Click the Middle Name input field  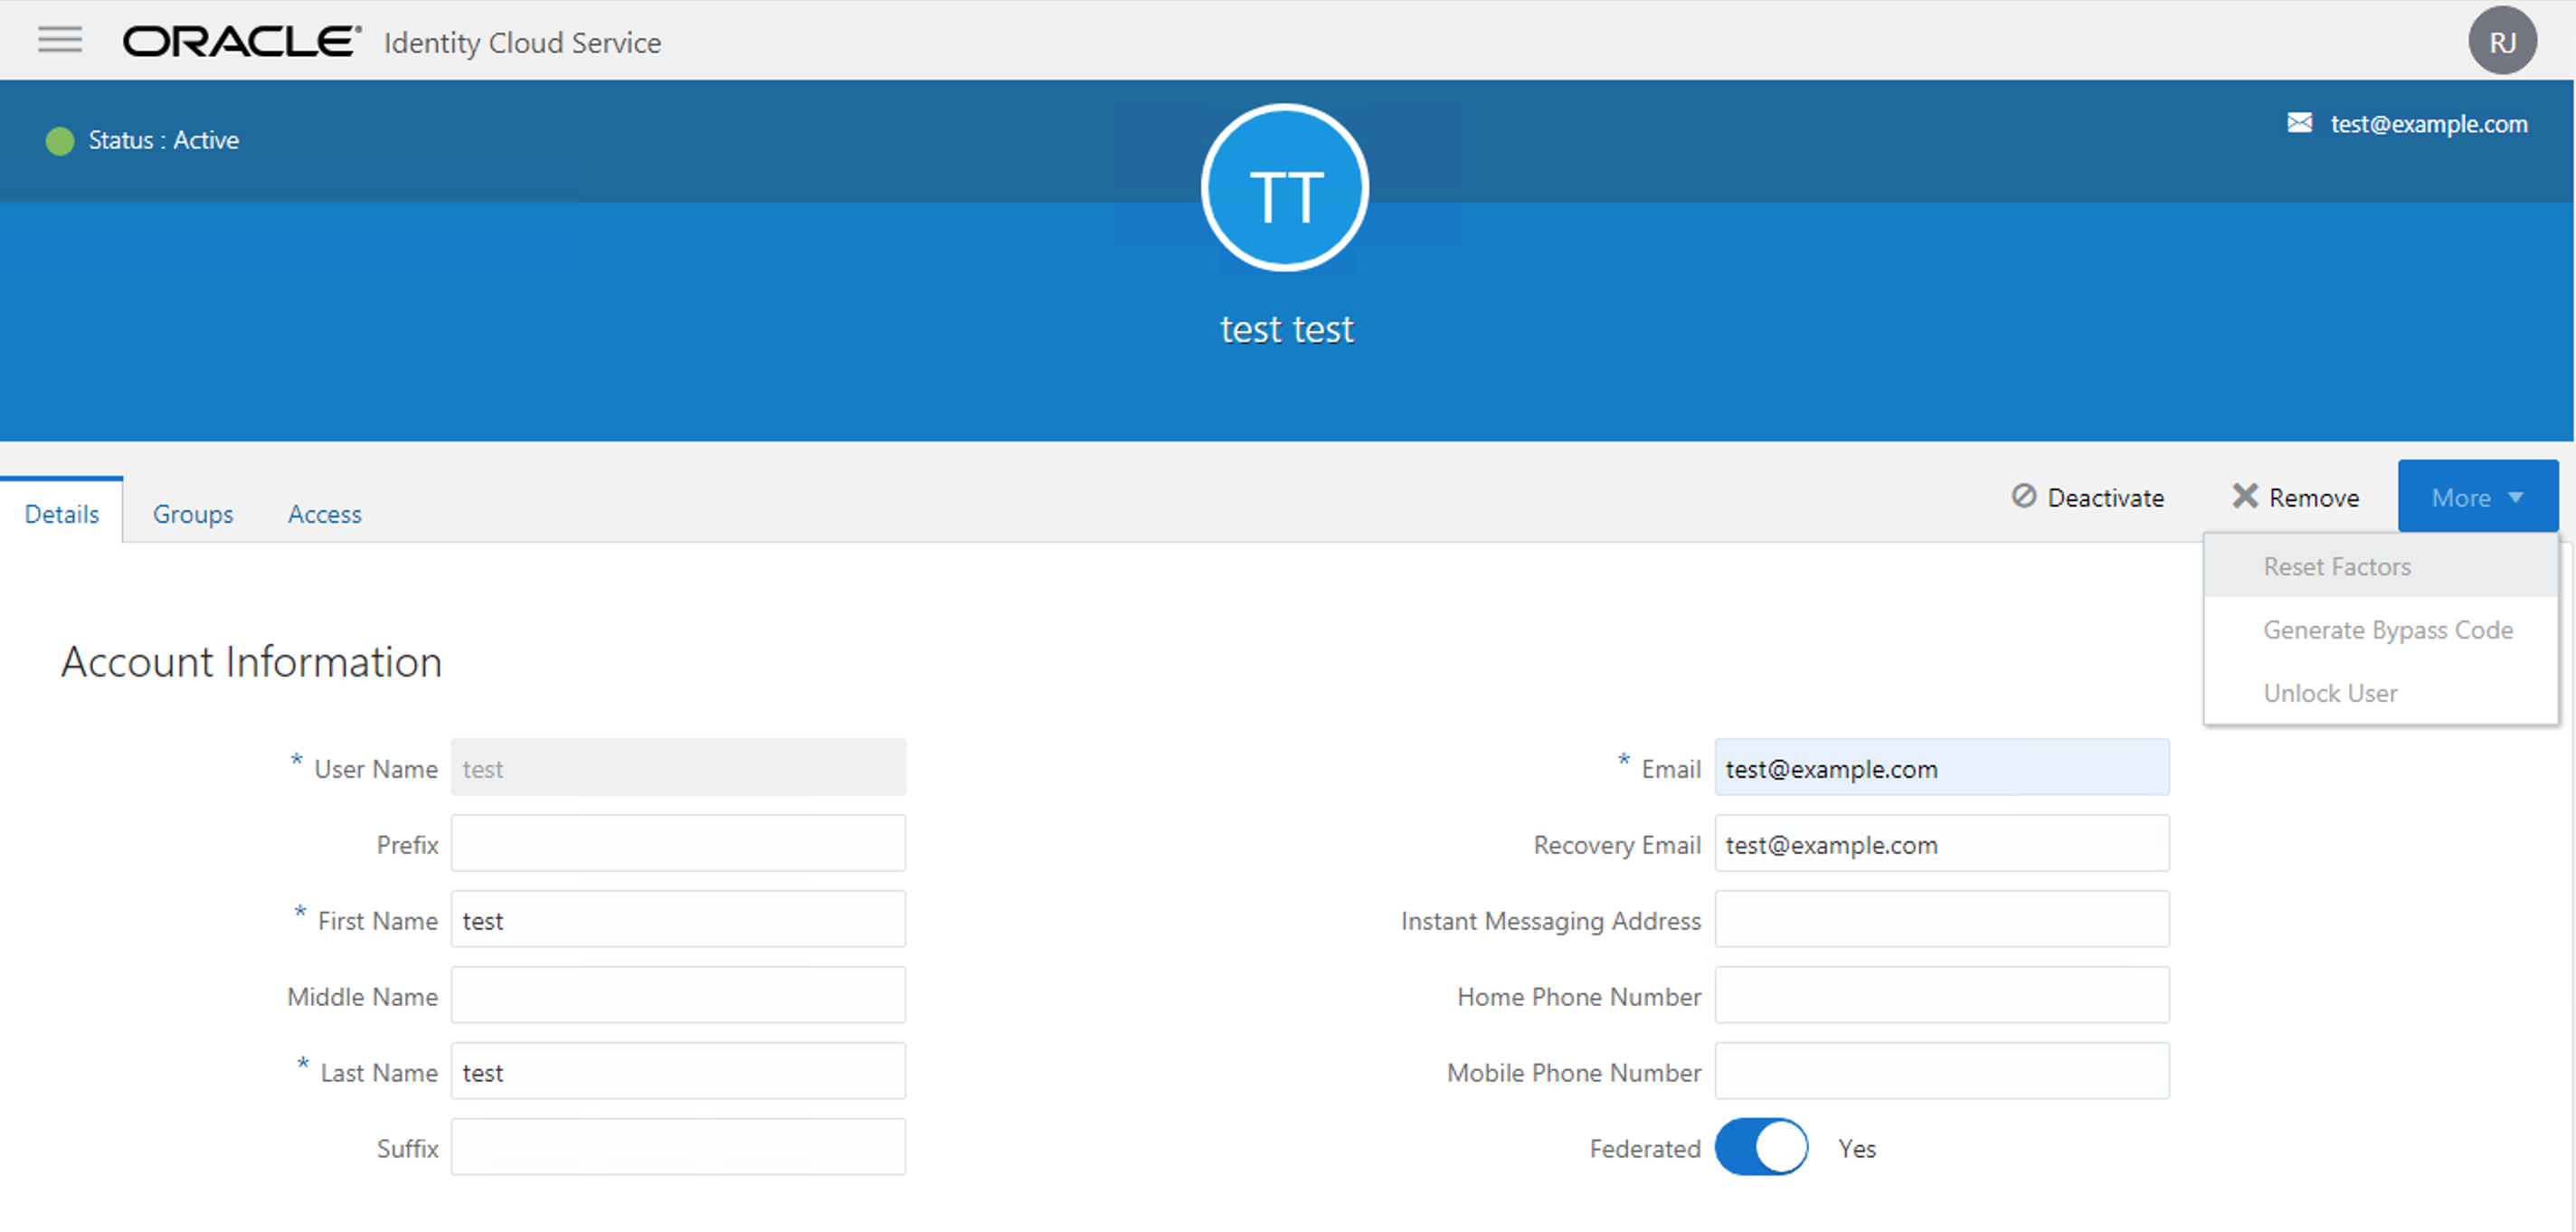(x=678, y=996)
